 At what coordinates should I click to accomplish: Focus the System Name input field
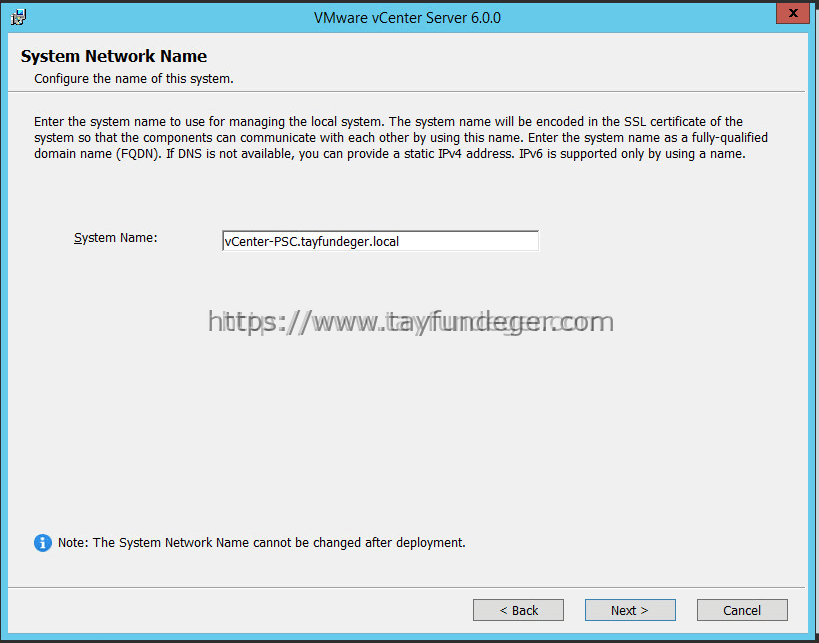tap(380, 241)
